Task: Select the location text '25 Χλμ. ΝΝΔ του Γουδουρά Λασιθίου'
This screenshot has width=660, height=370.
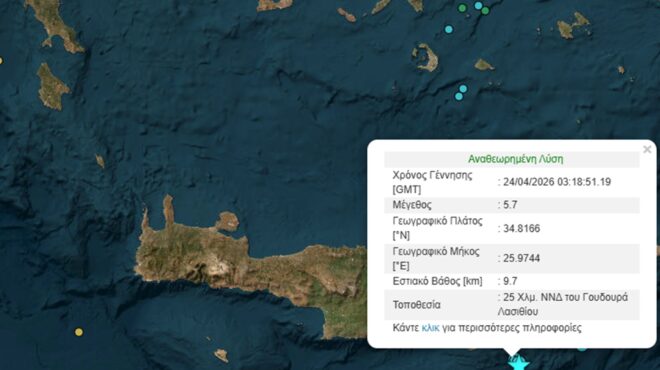Action: coord(563,304)
